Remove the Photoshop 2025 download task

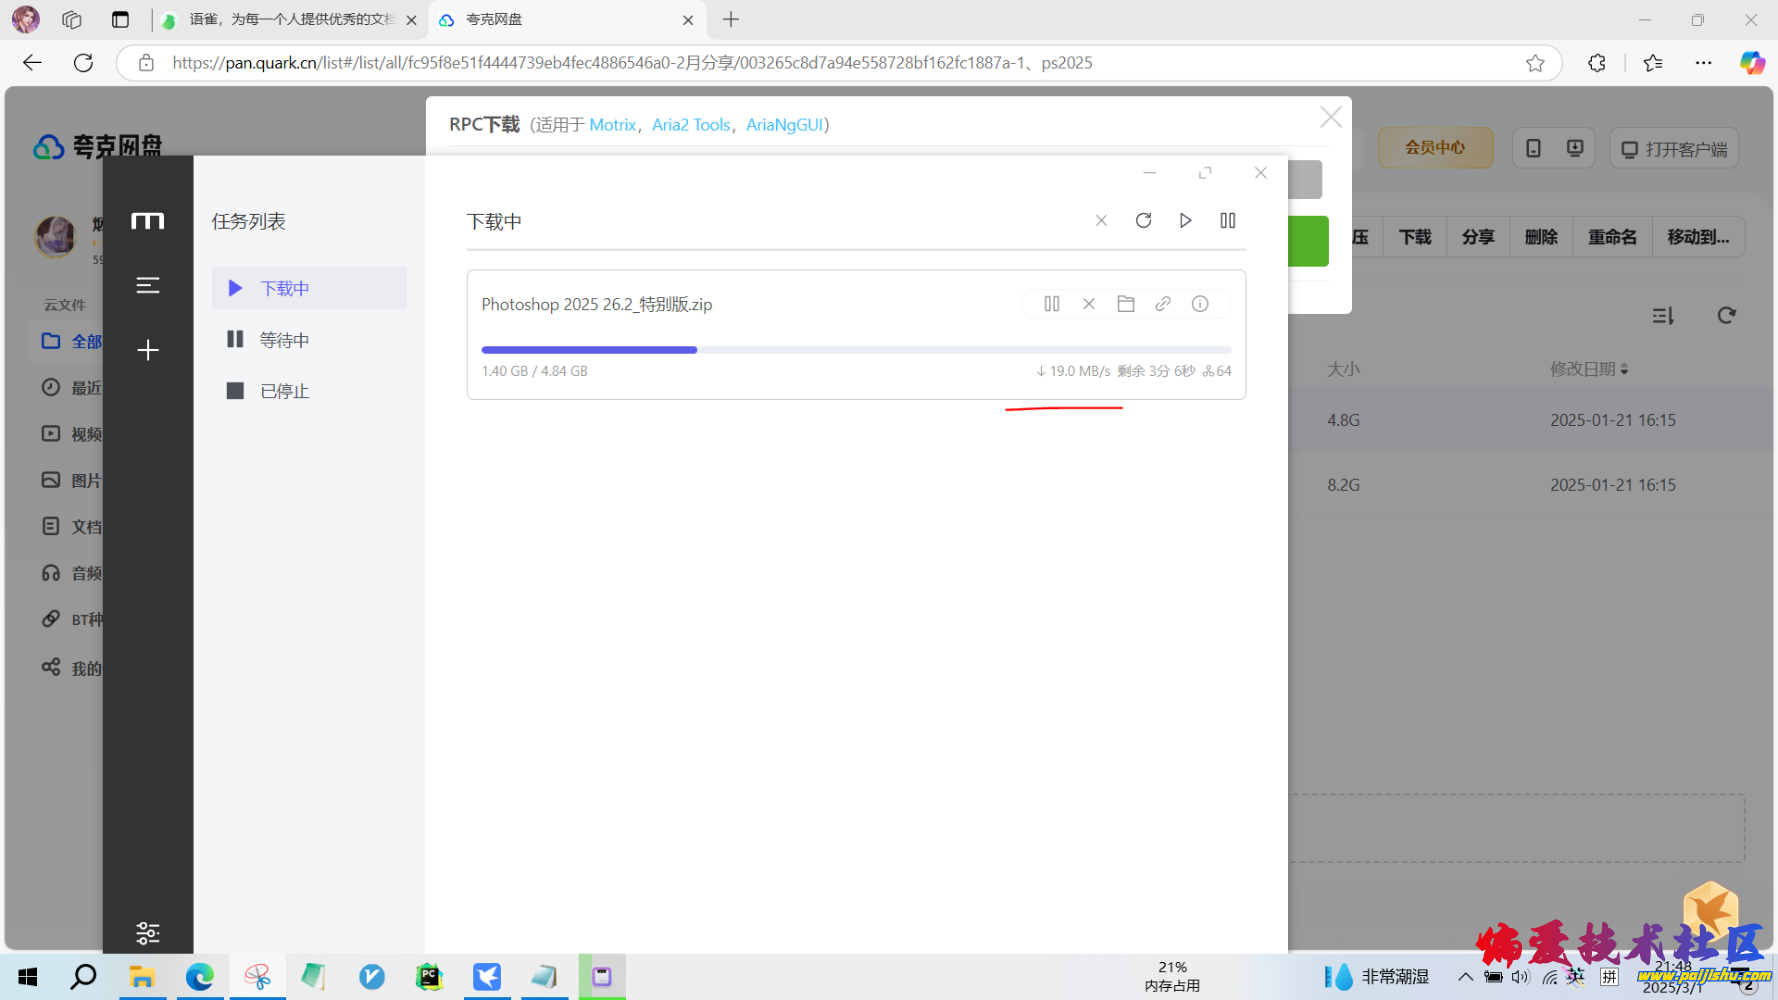(x=1089, y=304)
